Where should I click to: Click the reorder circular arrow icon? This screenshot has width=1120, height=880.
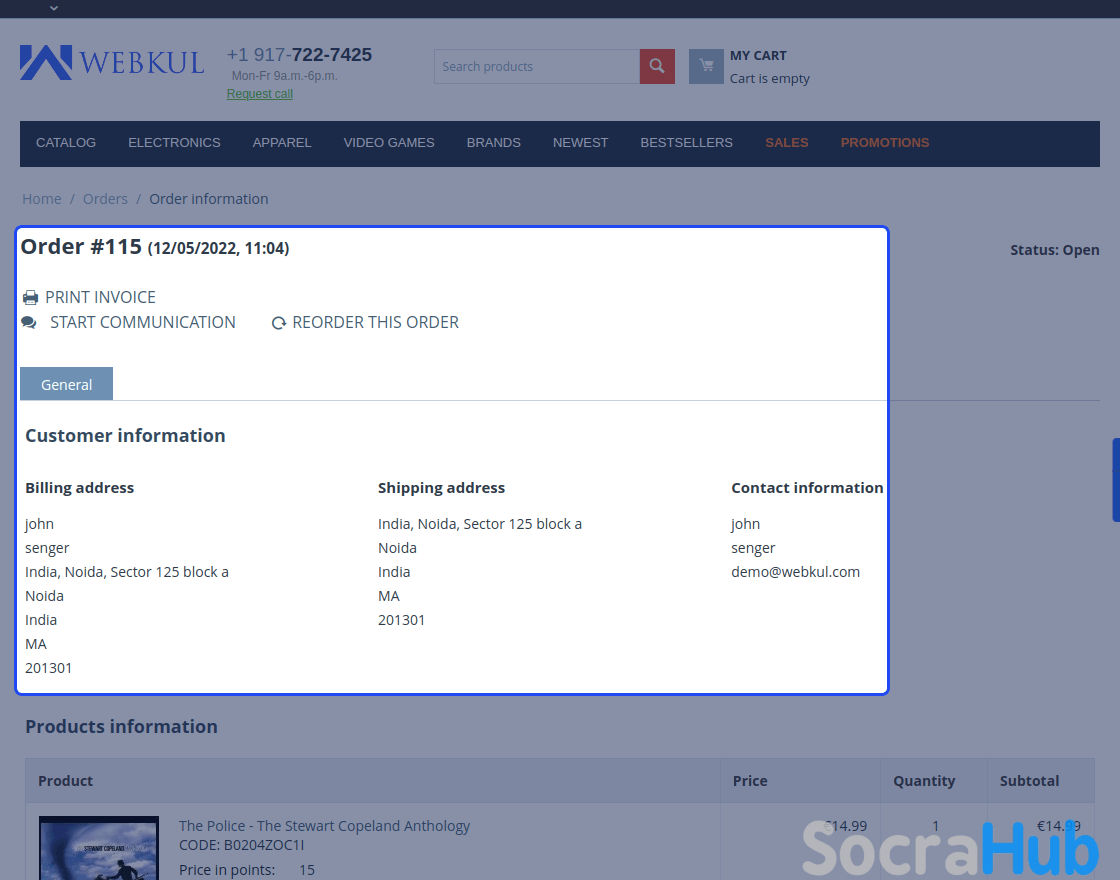(x=279, y=323)
